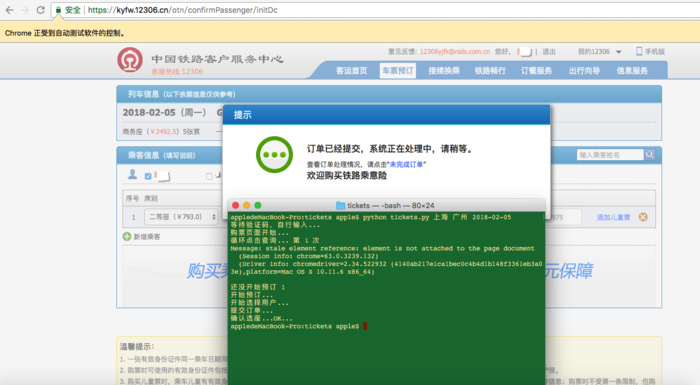Screen dimensions: 700x385
Task: Open the 铁路畅行 tab
Action: click(490, 71)
